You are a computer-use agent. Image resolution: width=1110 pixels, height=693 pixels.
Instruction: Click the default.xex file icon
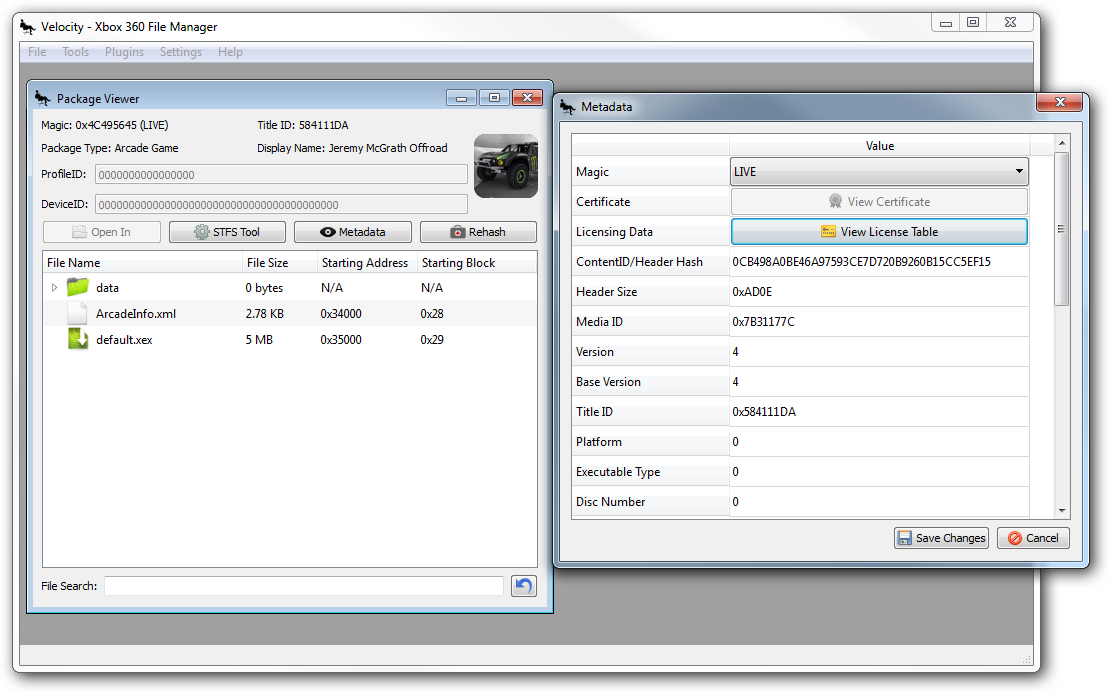click(x=78, y=339)
